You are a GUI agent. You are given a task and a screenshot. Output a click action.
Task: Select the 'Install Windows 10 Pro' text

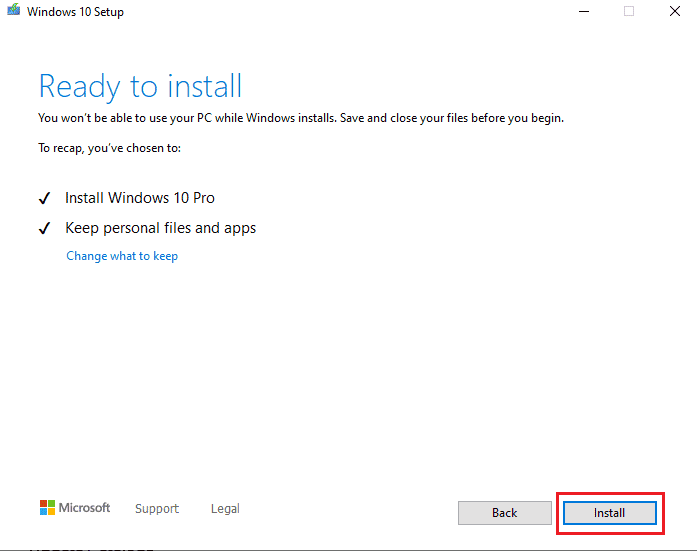(x=140, y=198)
